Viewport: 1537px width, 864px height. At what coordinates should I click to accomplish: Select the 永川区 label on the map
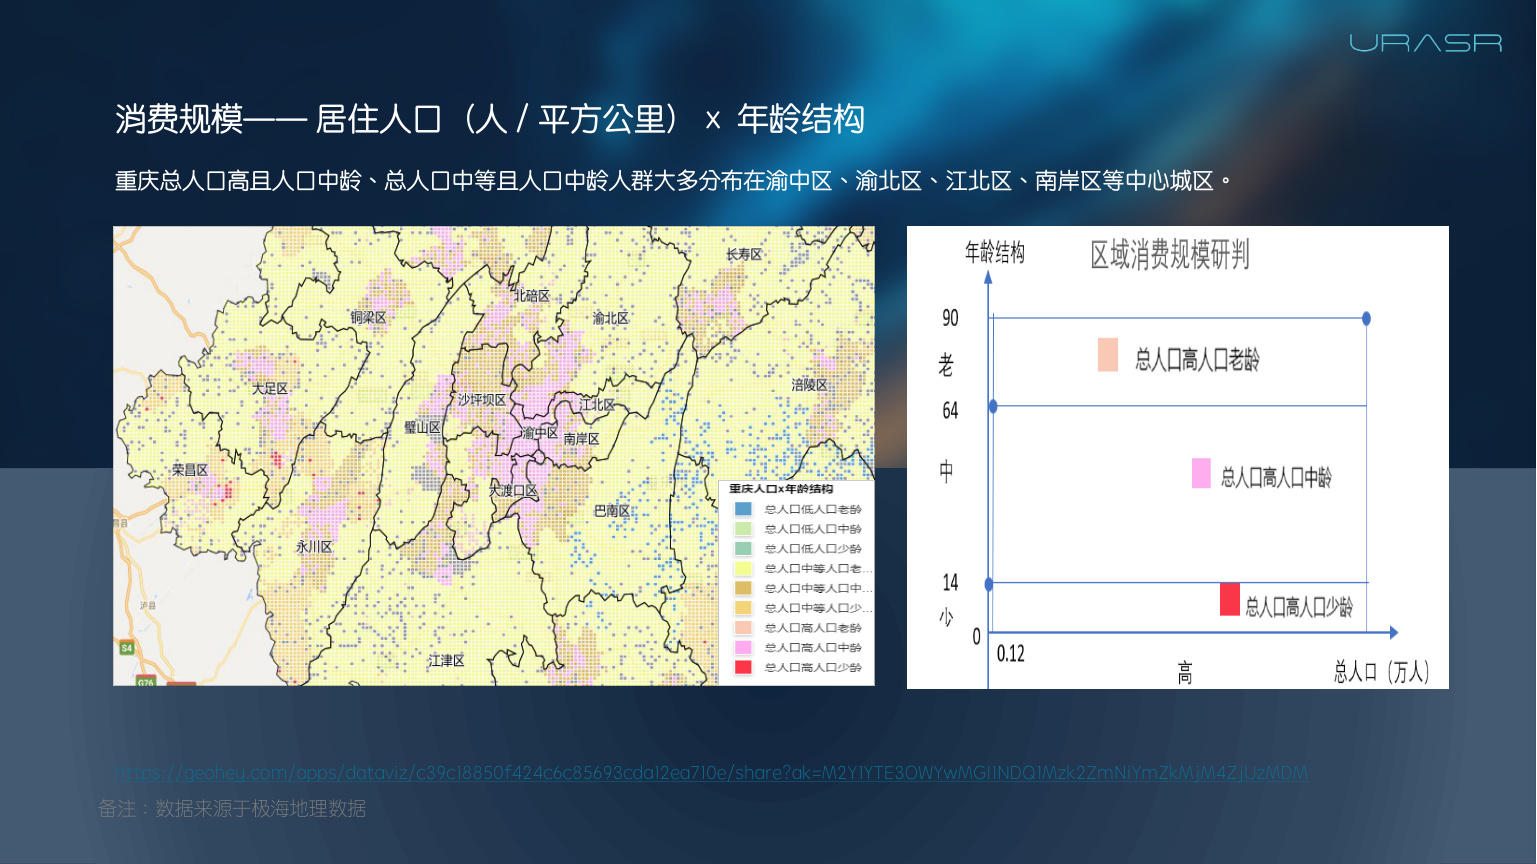(x=314, y=547)
